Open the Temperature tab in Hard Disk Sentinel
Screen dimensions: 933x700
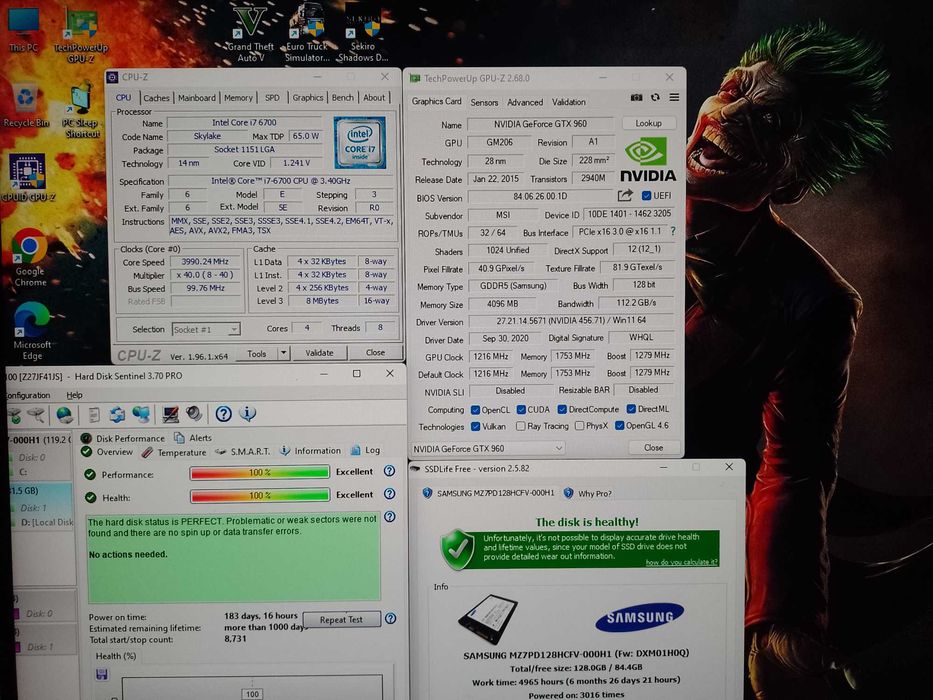tap(174, 452)
